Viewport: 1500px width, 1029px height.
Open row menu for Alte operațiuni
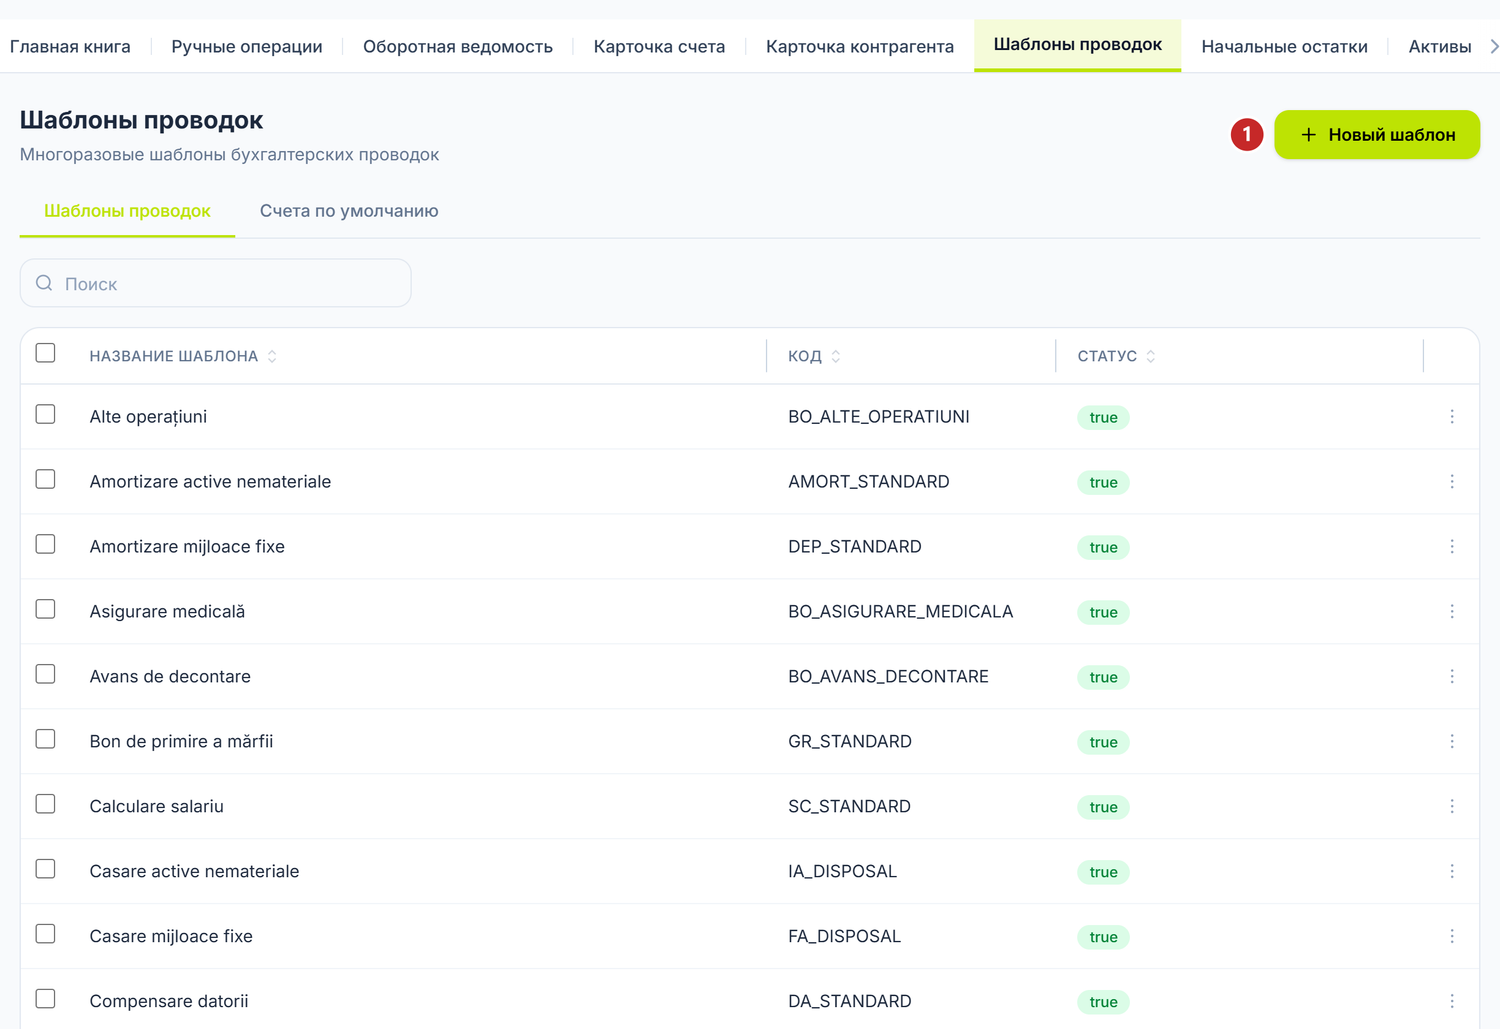tap(1452, 417)
